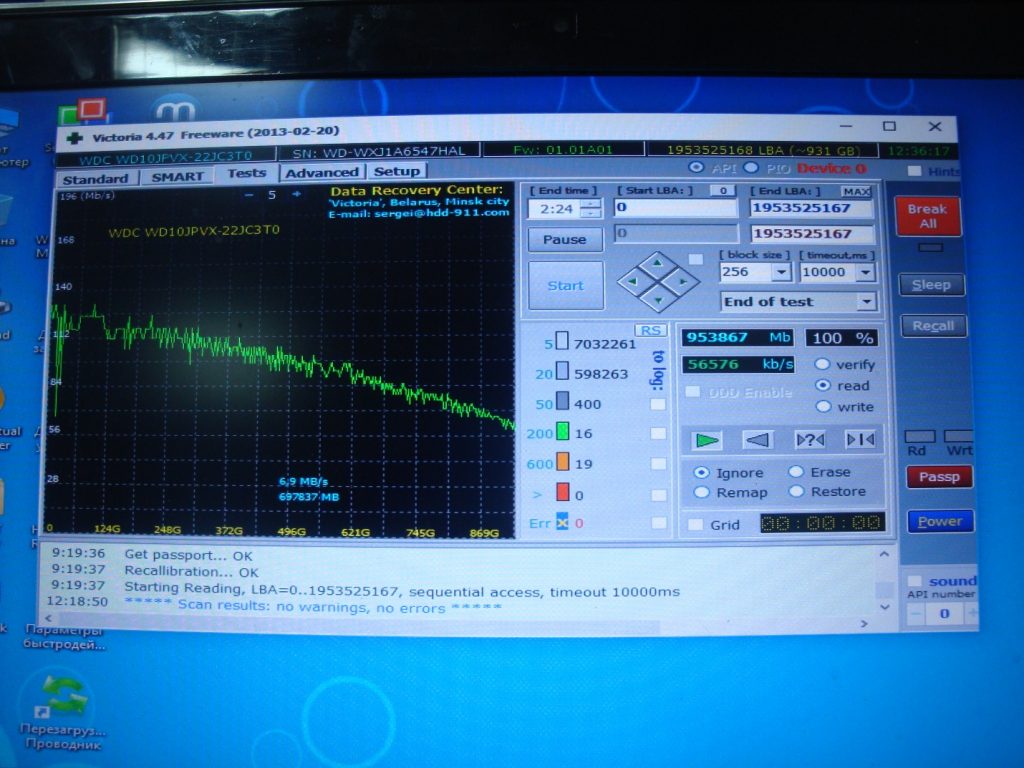Click the white 5 ms block indicator
Image resolution: width=1024 pixels, height=768 pixels.
point(561,341)
